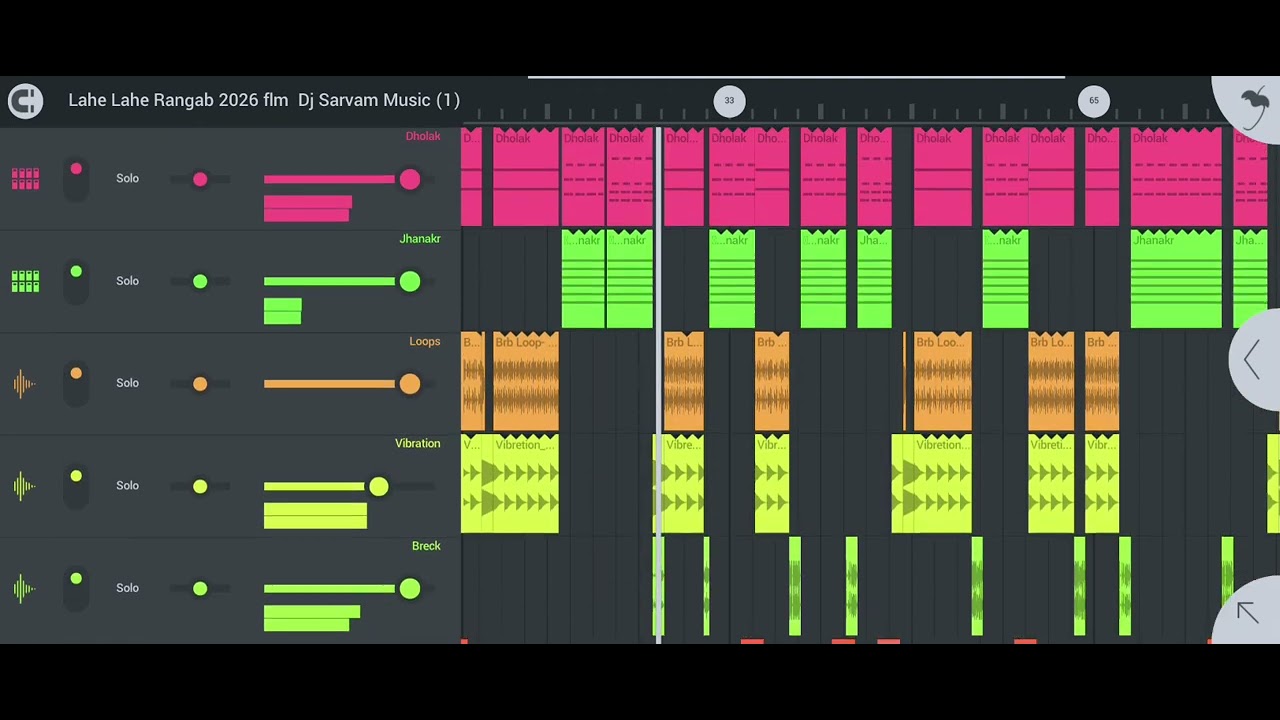This screenshot has width=1280, height=720.
Task: Click the Loops track waveform icon
Action: pos(24,383)
